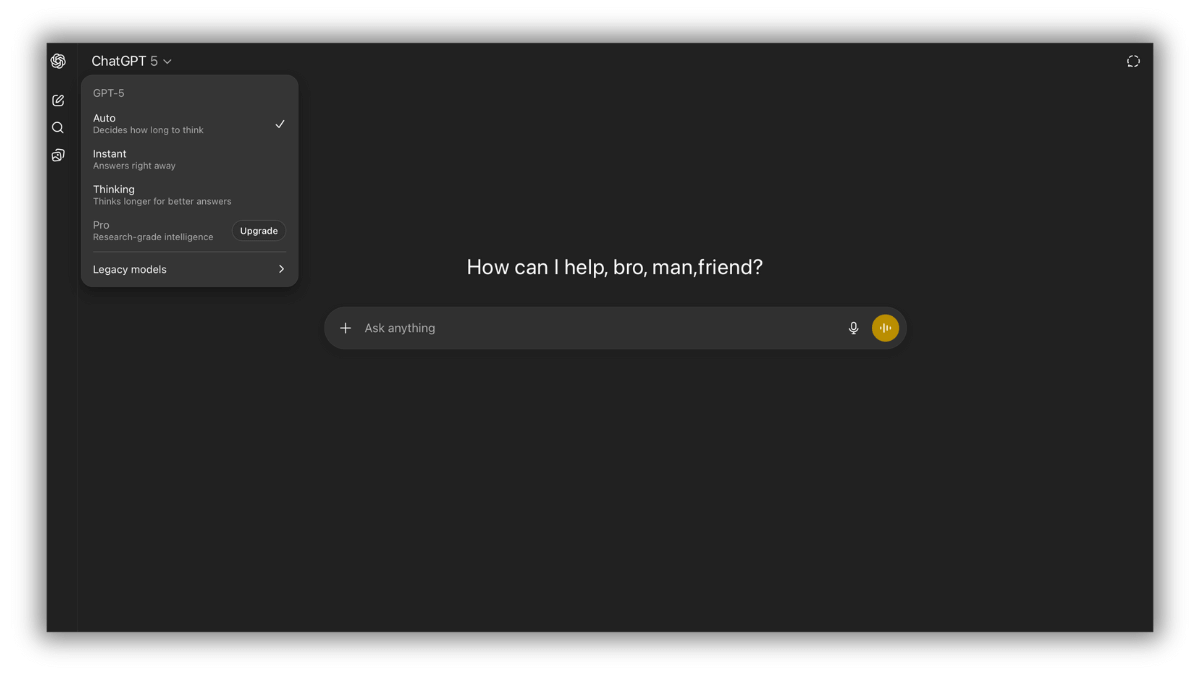Click the ChatGPT logo icon
The width and height of the screenshot is (1200, 675).
click(x=58, y=61)
